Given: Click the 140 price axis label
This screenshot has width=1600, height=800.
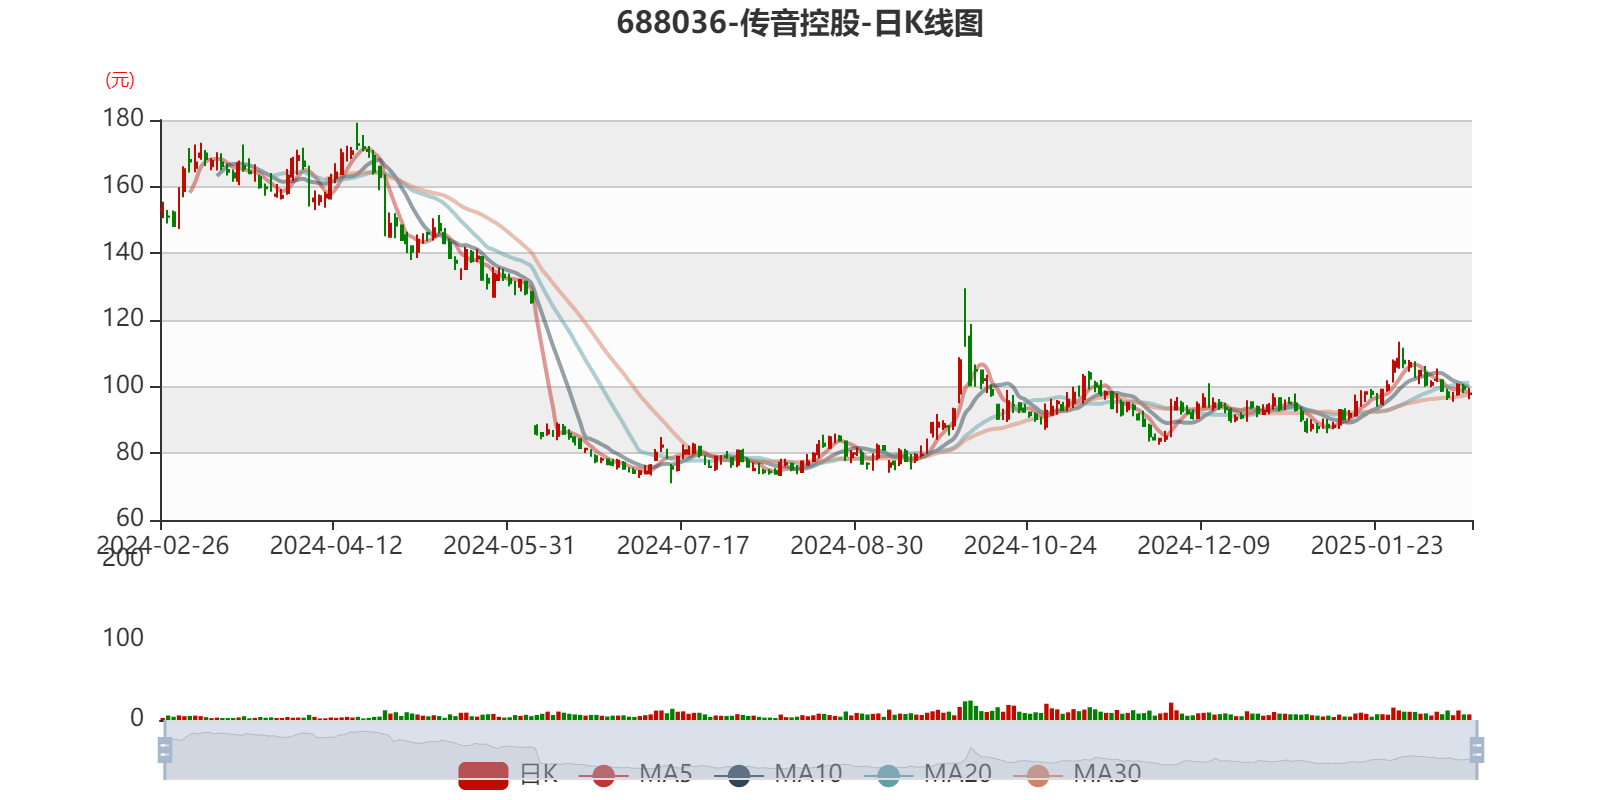Looking at the screenshot, I should coord(123,252).
